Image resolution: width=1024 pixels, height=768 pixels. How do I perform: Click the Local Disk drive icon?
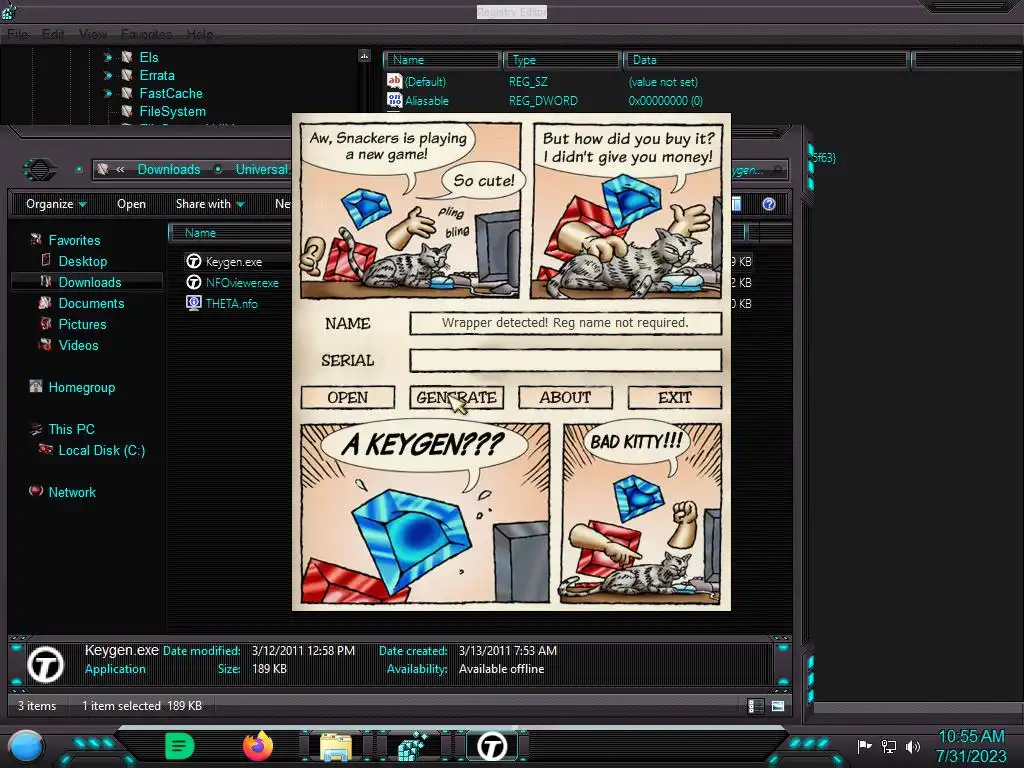(46, 449)
